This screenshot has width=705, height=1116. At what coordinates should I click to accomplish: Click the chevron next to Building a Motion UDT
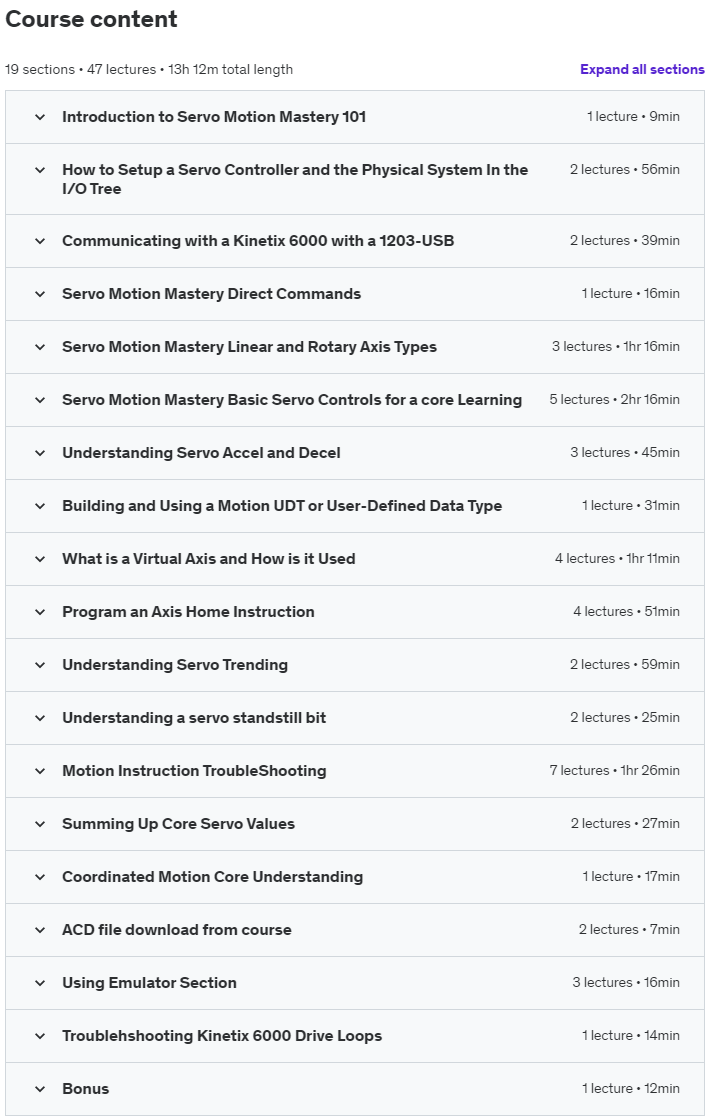tap(40, 506)
